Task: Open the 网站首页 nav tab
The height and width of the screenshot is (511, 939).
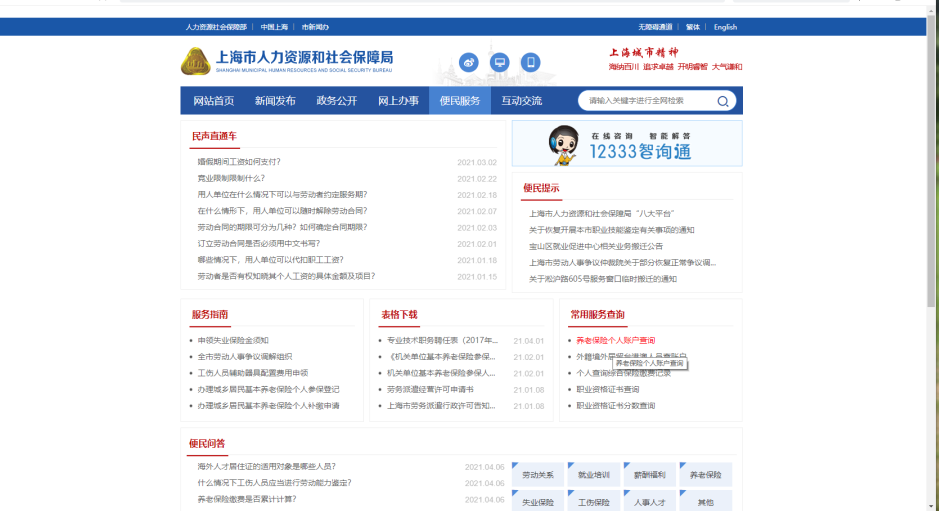Action: click(214, 101)
